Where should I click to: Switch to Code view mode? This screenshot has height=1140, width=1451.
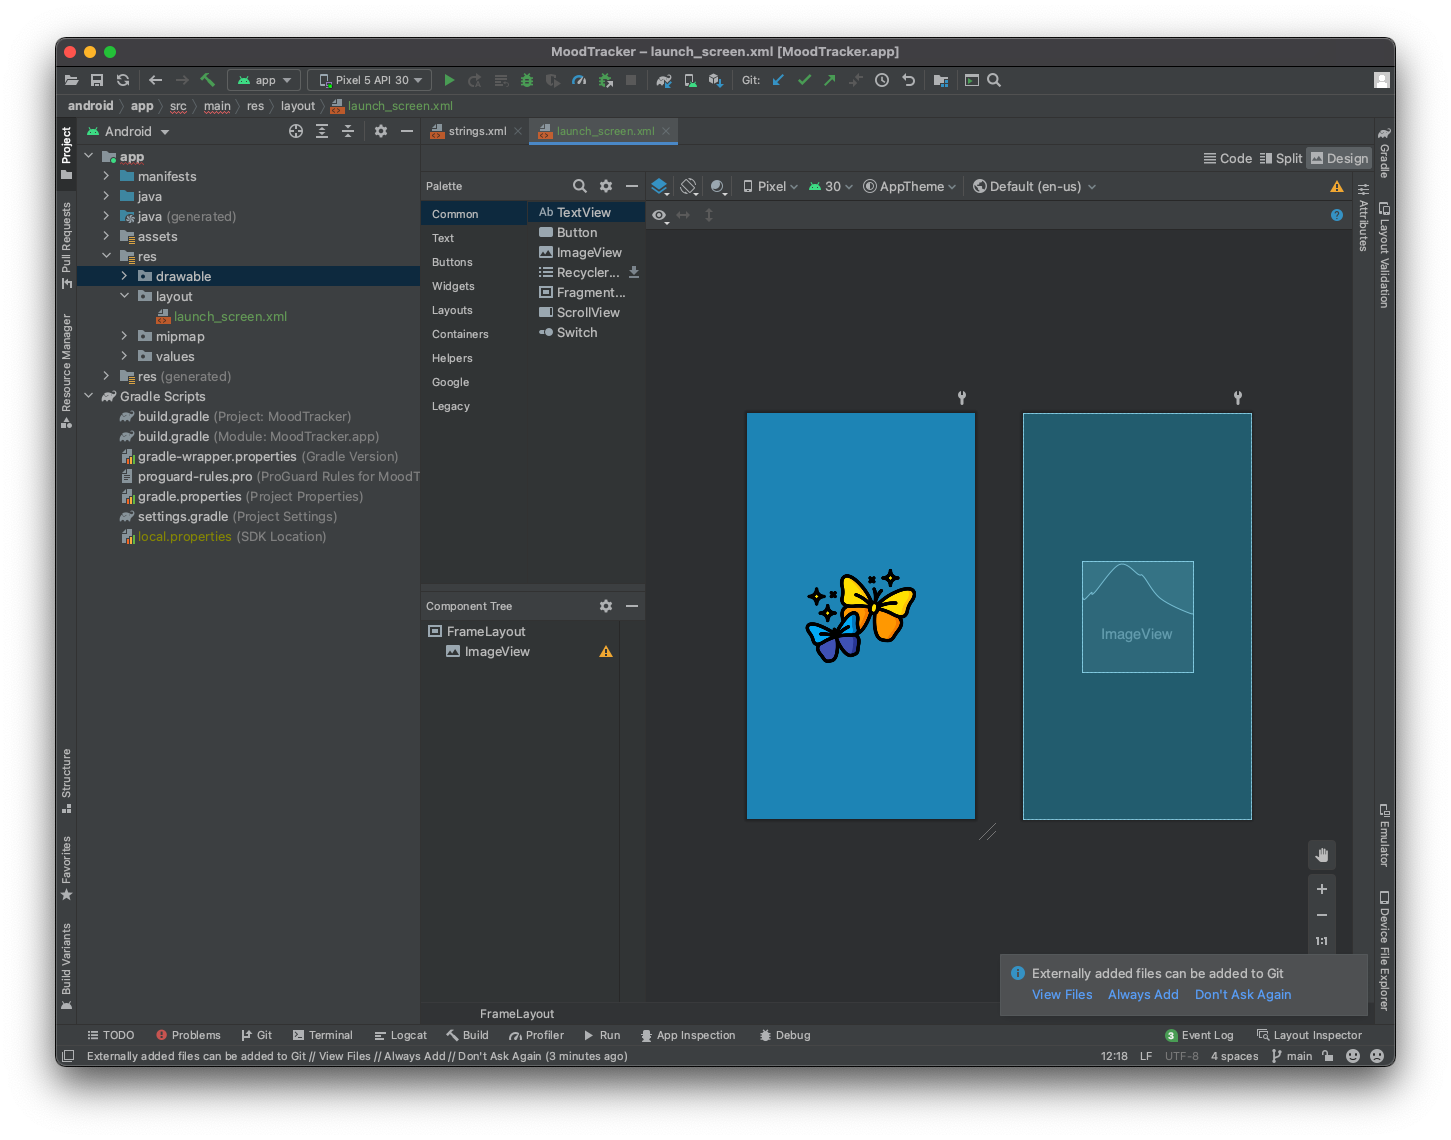click(x=1228, y=158)
